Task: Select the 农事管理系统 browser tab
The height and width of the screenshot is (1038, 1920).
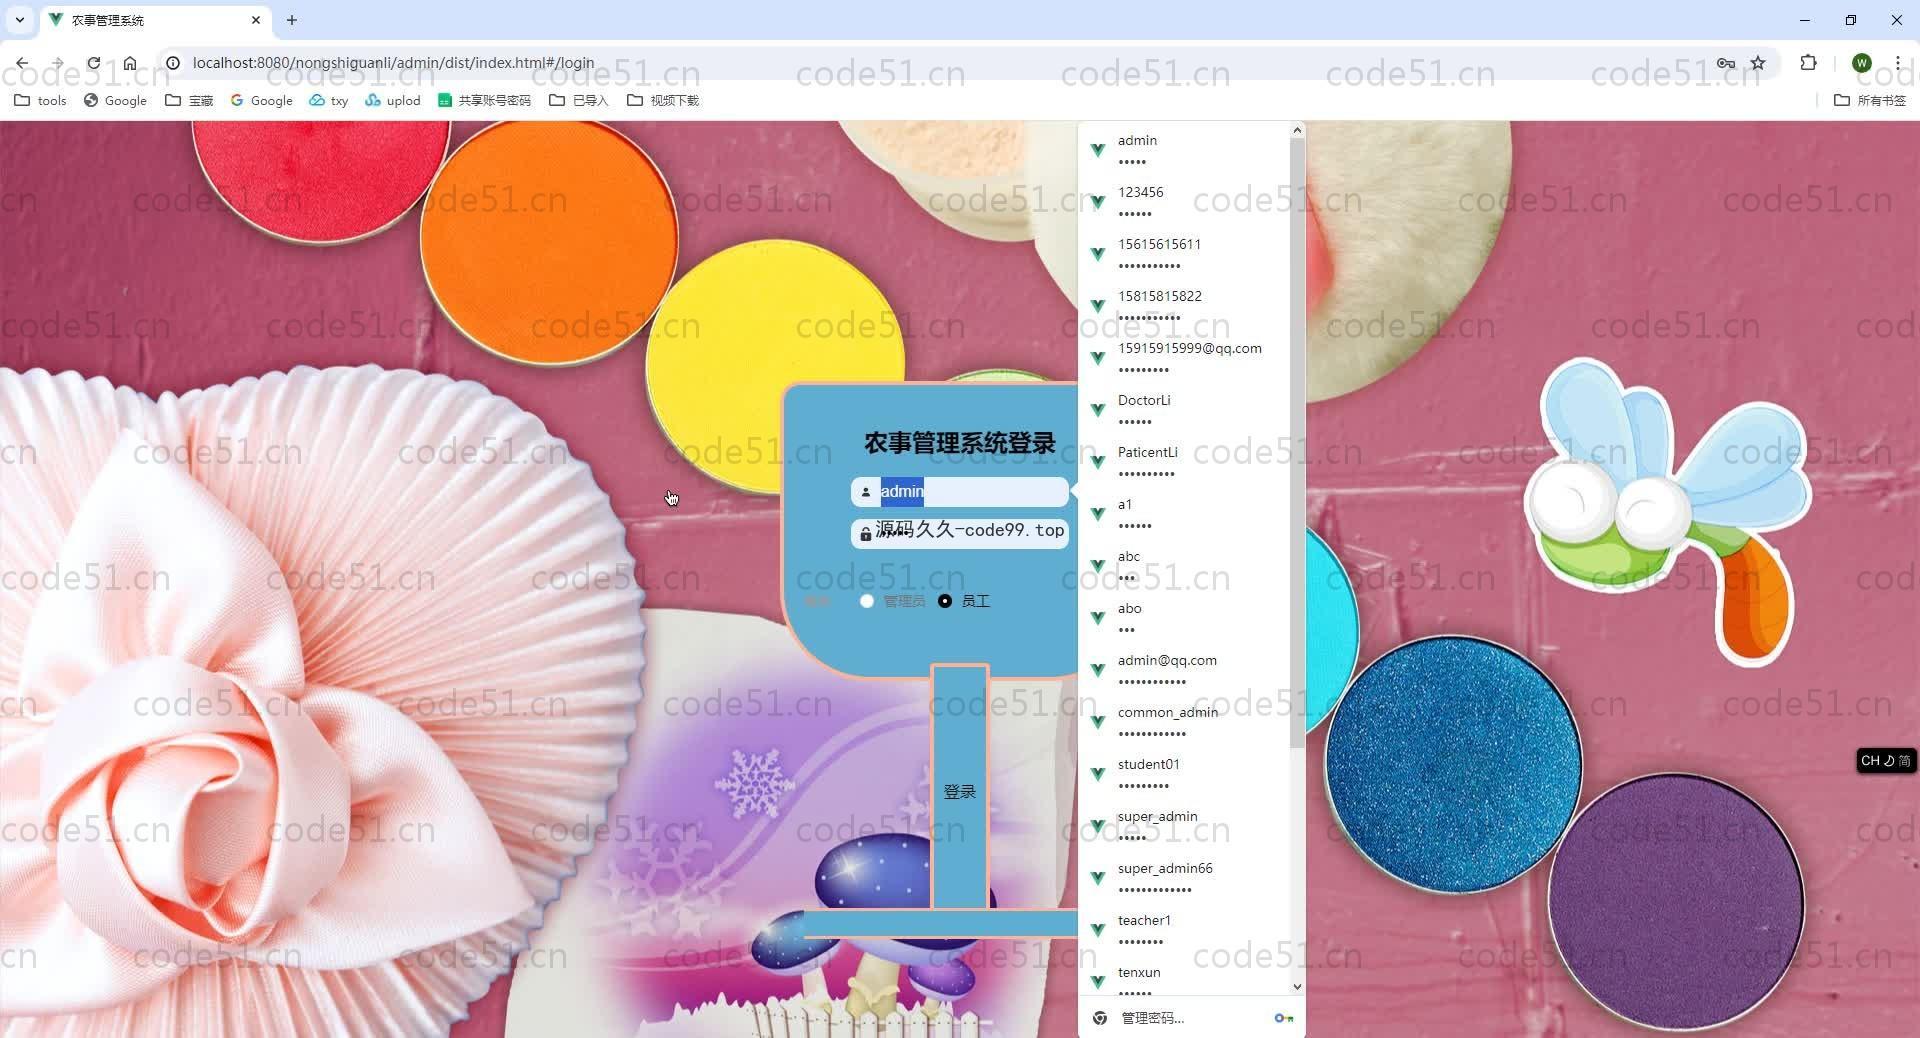Action: pyautogui.click(x=155, y=20)
